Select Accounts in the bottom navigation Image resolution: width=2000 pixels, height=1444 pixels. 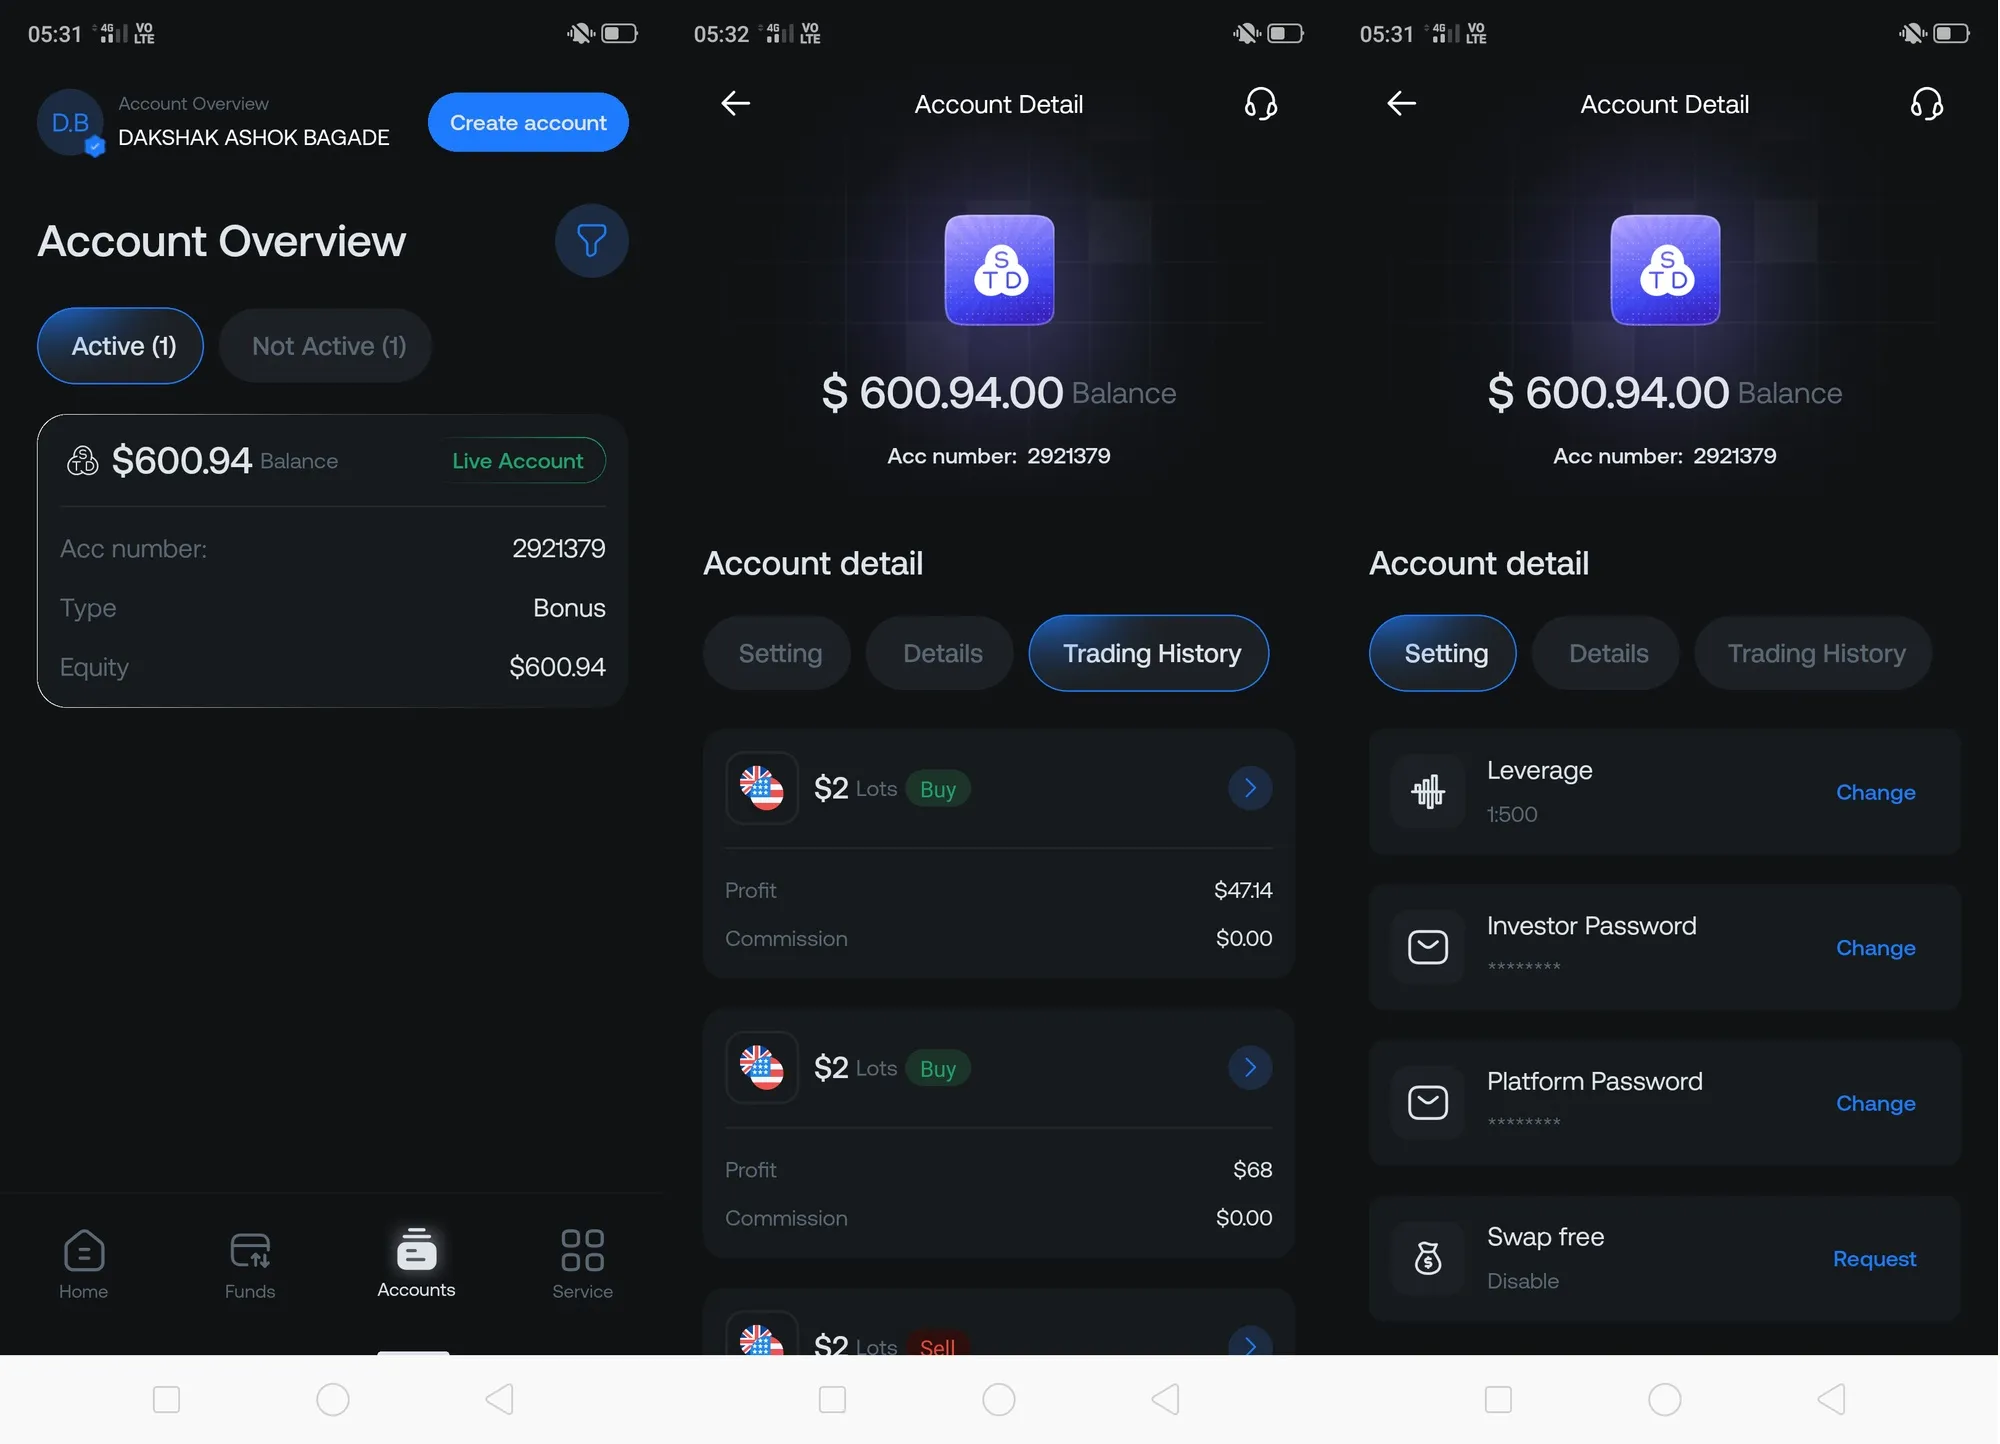(x=416, y=1264)
